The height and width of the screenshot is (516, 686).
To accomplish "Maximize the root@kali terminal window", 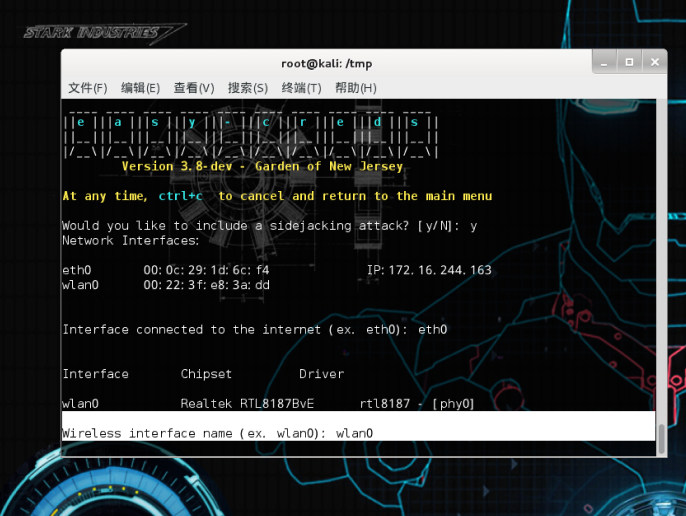I will click(629, 62).
